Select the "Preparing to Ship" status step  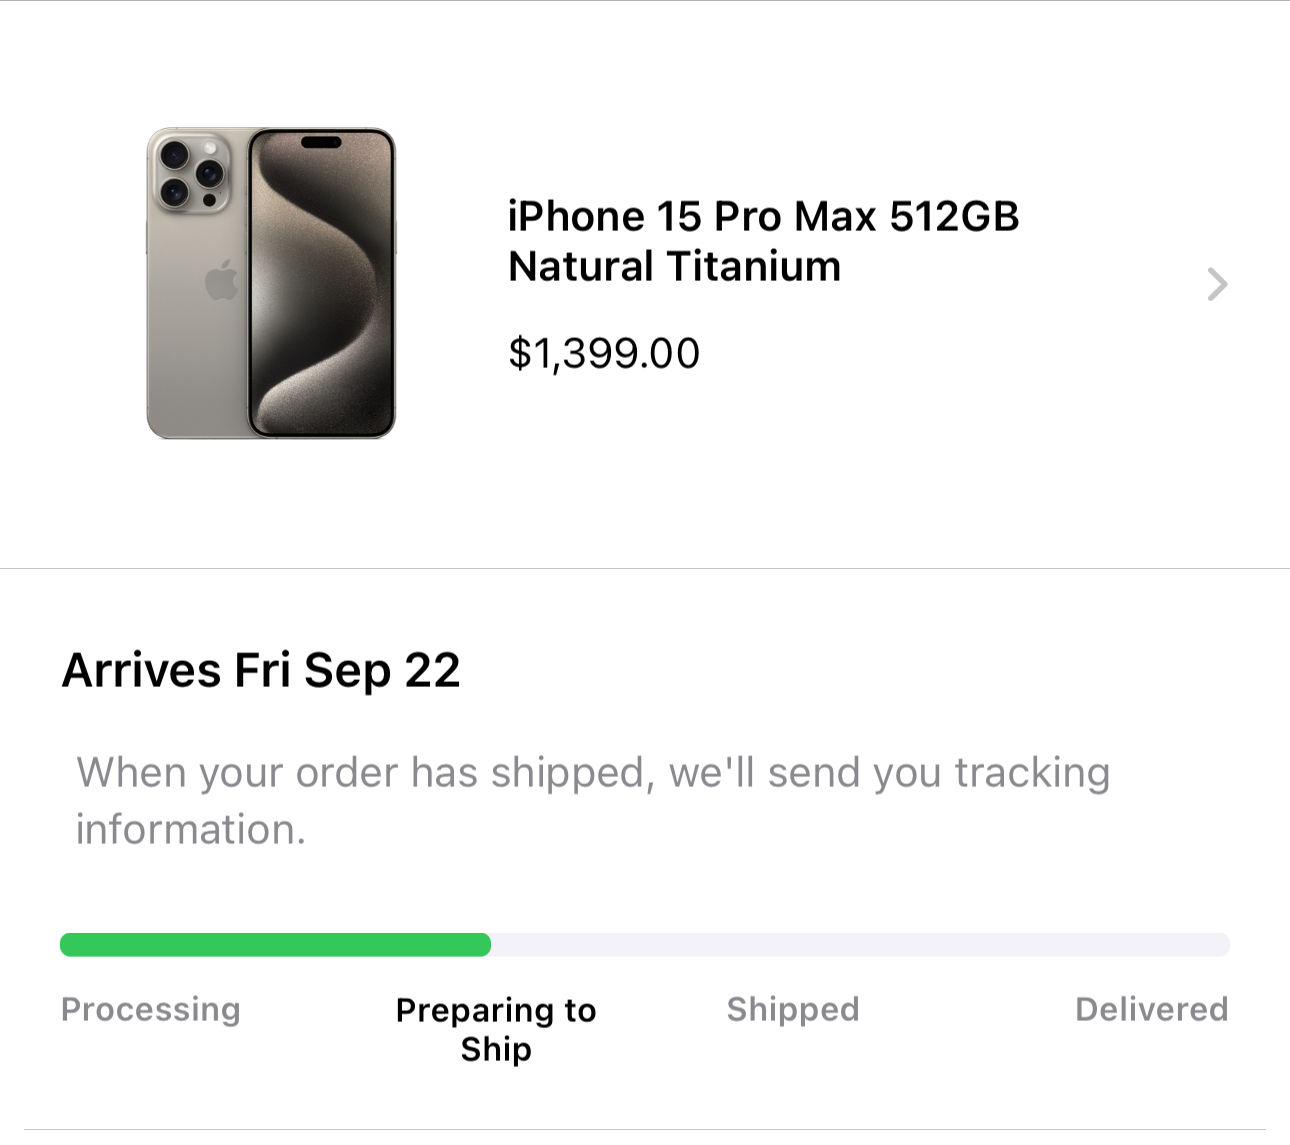click(496, 1029)
